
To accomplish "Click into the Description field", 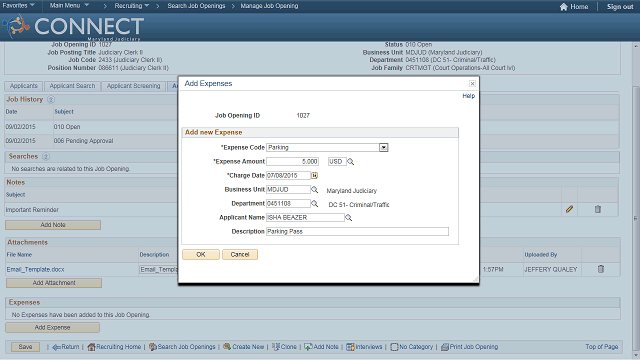I will (x=357, y=231).
